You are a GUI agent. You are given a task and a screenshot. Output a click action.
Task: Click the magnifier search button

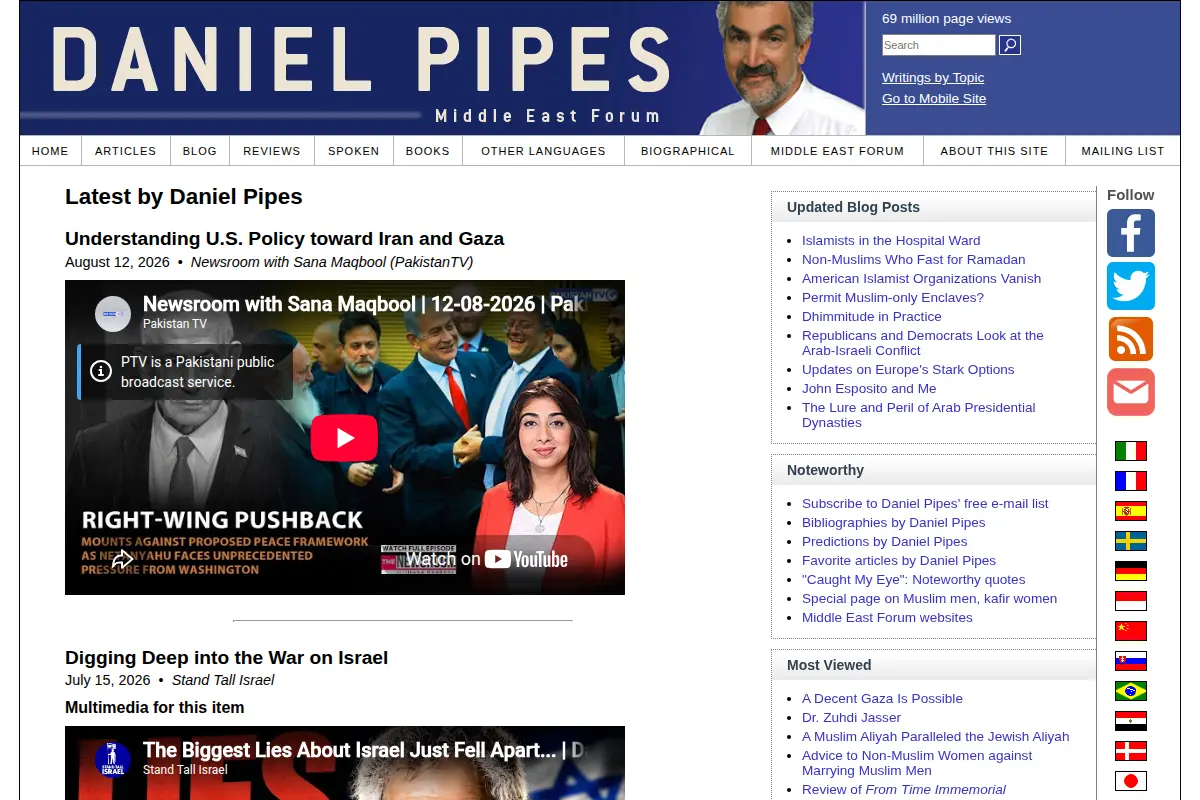(x=1010, y=45)
